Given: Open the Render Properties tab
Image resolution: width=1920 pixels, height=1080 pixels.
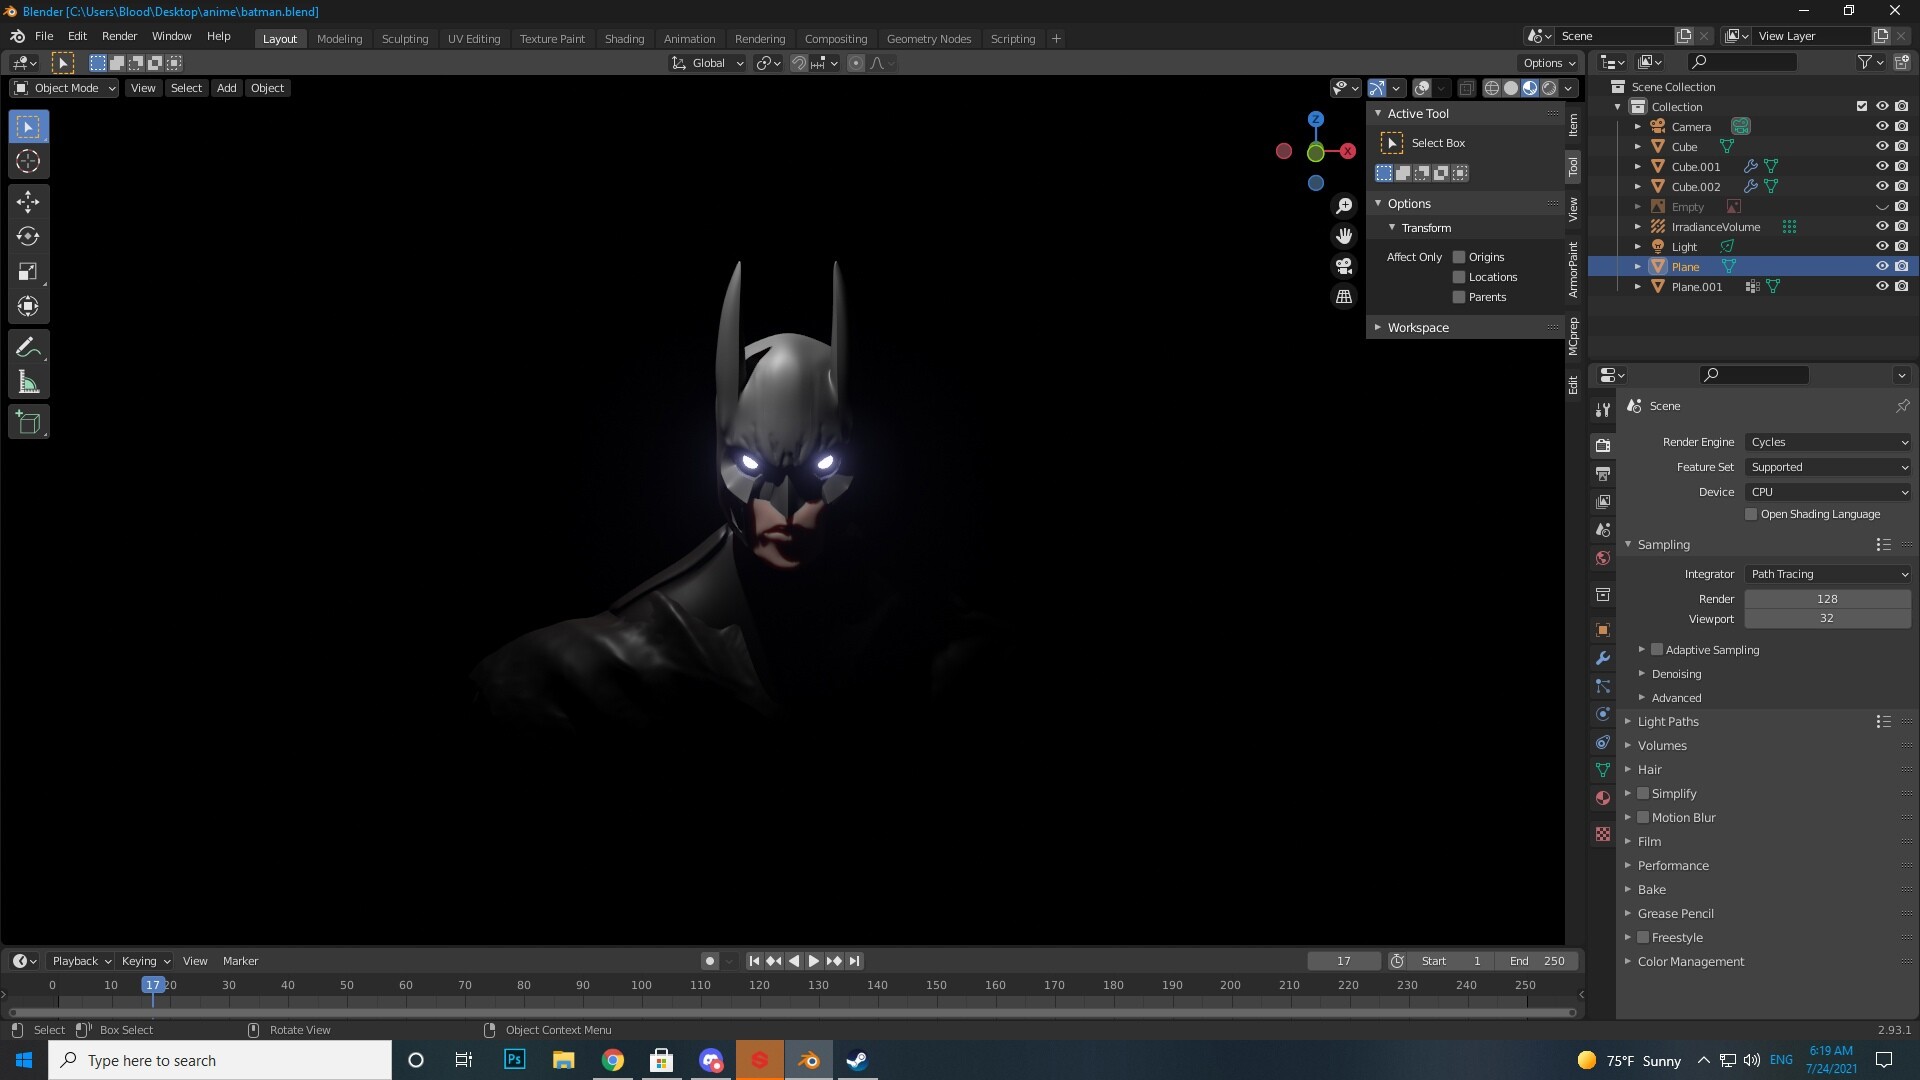Looking at the screenshot, I should tap(1602, 444).
